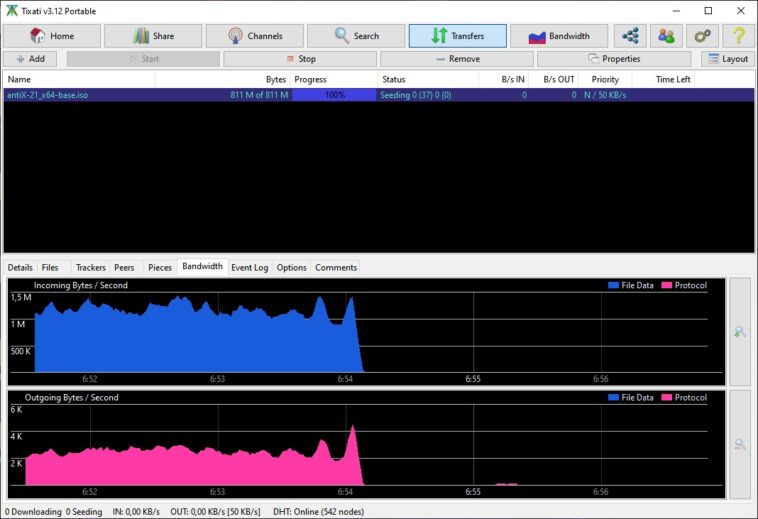Sort transfers by Status column

click(428, 79)
